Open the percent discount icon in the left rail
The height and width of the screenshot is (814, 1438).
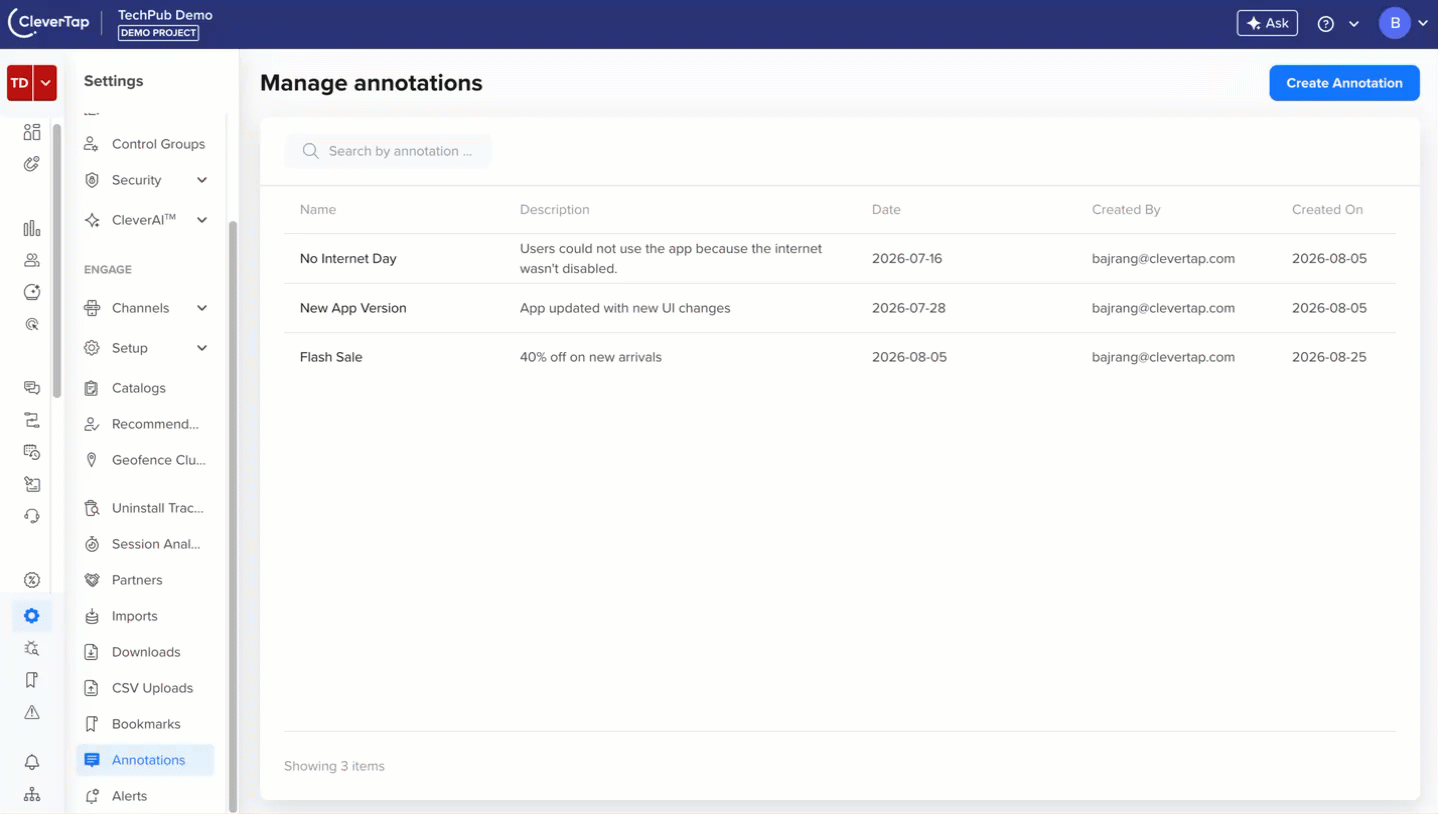(x=32, y=580)
